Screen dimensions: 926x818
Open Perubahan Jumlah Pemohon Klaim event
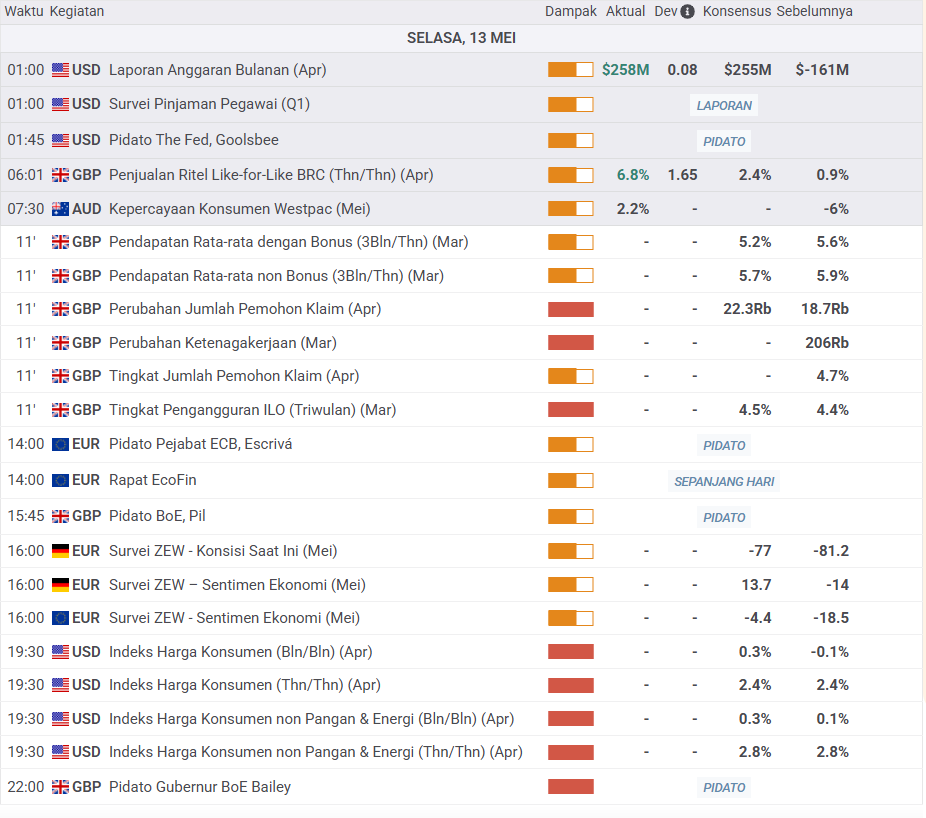click(244, 309)
